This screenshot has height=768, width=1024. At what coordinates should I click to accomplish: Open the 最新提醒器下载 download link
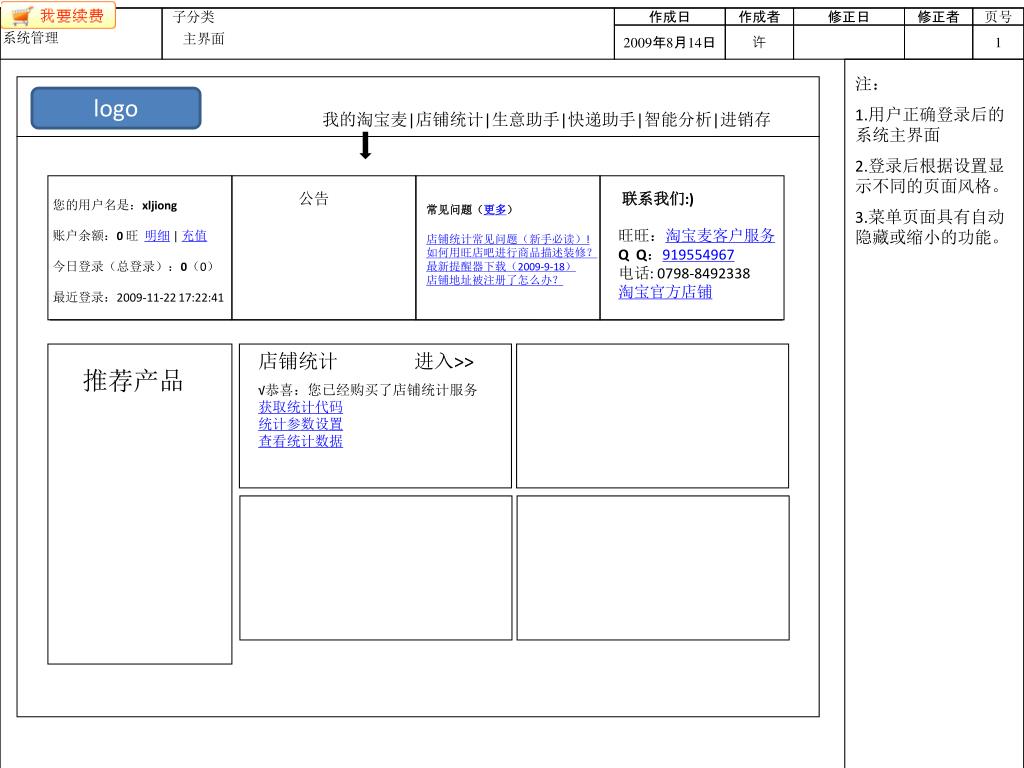(500, 267)
